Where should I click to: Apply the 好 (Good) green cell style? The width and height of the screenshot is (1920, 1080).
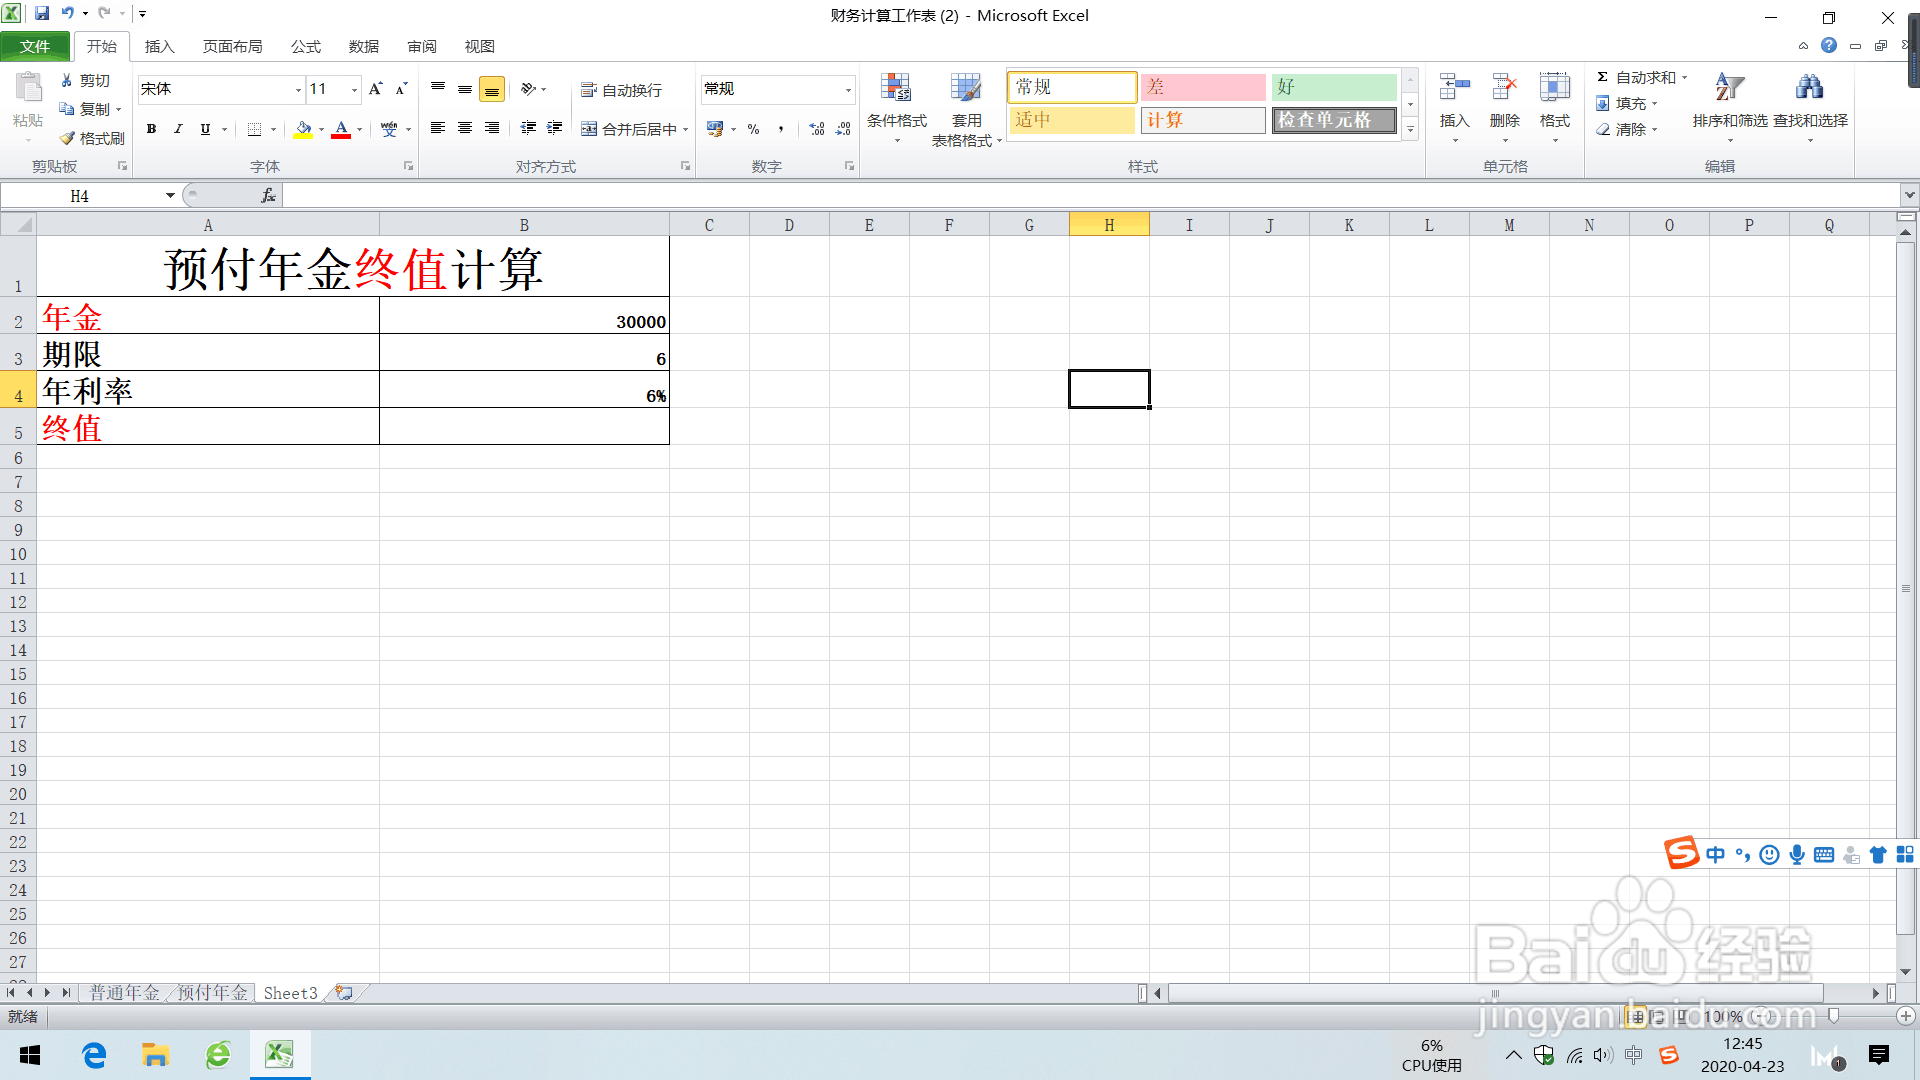(x=1333, y=87)
